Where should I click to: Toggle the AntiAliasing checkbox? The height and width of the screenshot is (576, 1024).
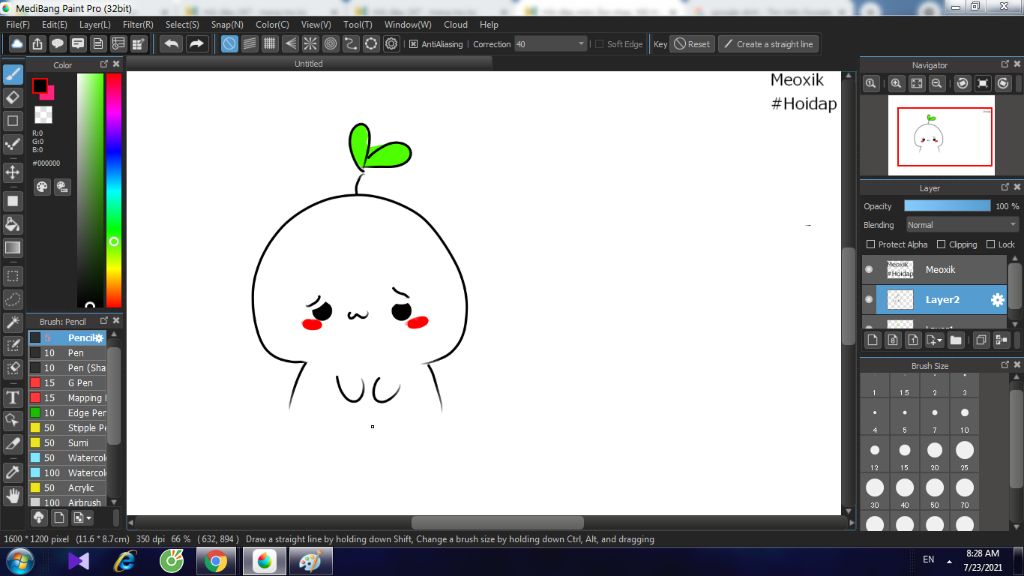[x=413, y=44]
